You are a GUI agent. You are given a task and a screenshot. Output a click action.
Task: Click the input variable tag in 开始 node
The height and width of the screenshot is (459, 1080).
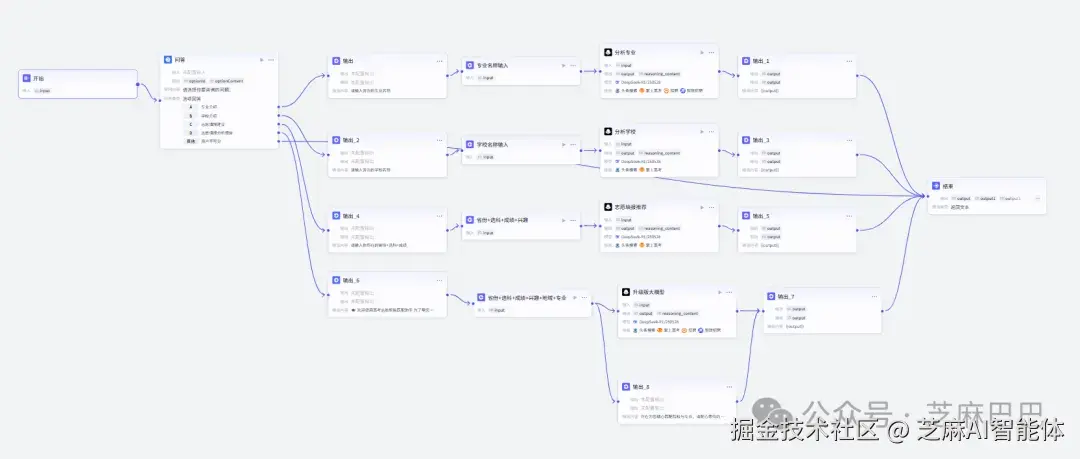pyautogui.click(x=43, y=90)
